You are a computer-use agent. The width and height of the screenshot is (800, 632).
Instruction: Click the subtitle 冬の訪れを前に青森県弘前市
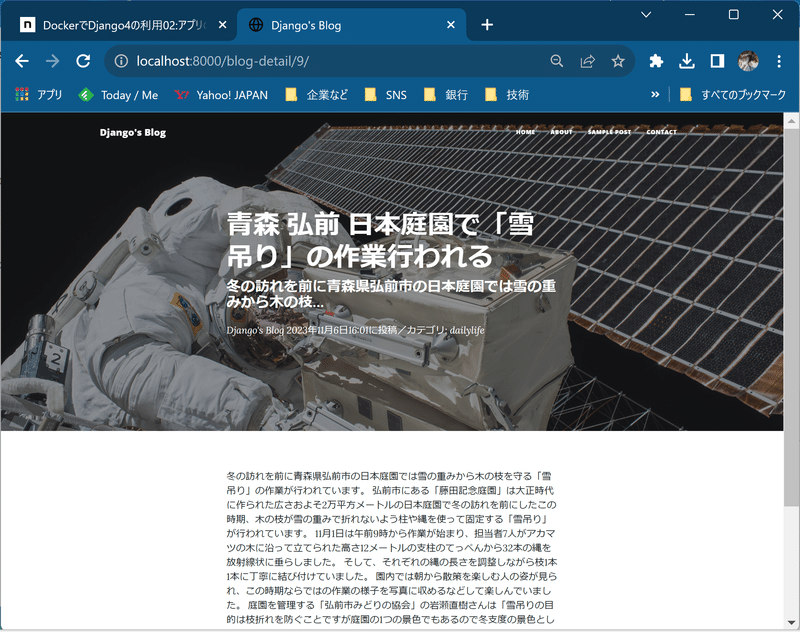tap(391, 294)
